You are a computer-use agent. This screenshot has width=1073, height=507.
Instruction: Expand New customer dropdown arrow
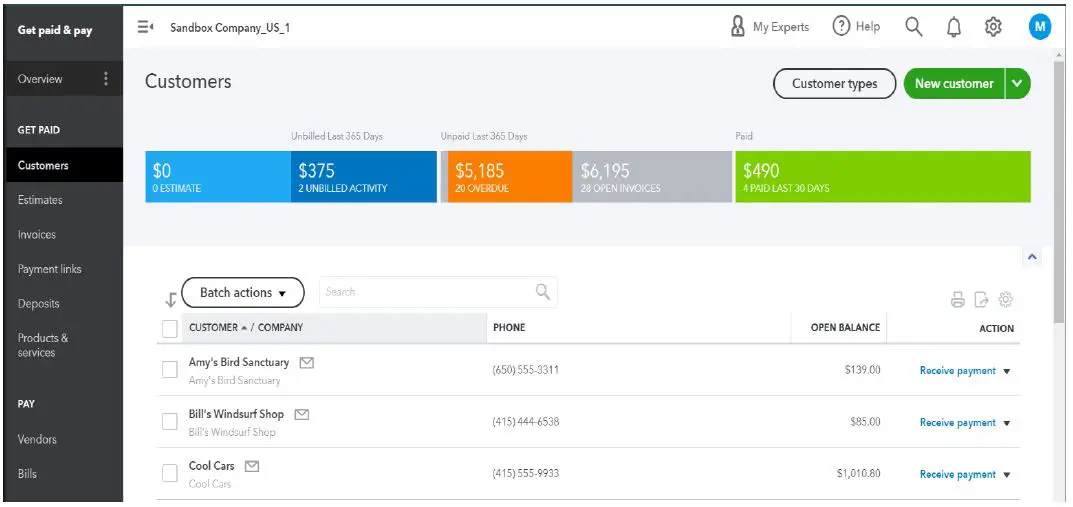[x=1018, y=83]
